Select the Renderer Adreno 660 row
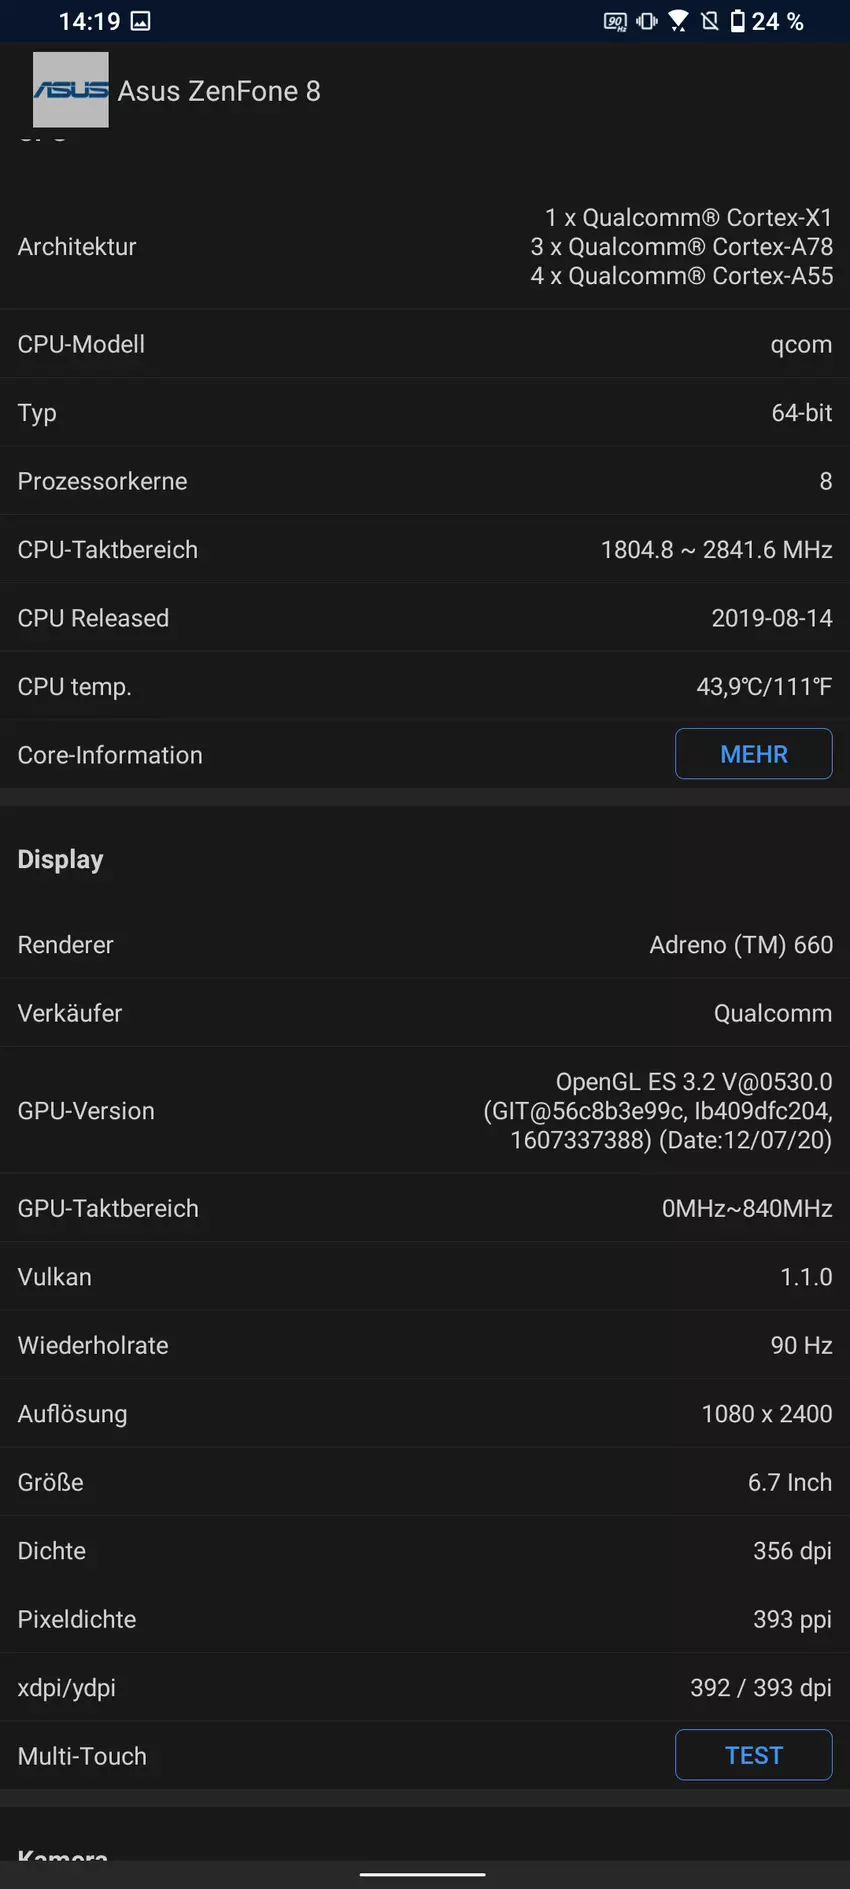 pyautogui.click(x=425, y=945)
